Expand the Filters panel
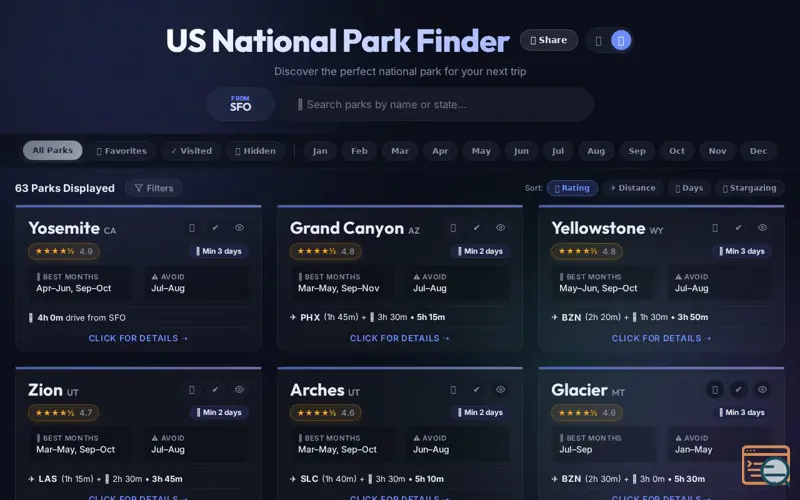This screenshot has width=800, height=500. 154,188
